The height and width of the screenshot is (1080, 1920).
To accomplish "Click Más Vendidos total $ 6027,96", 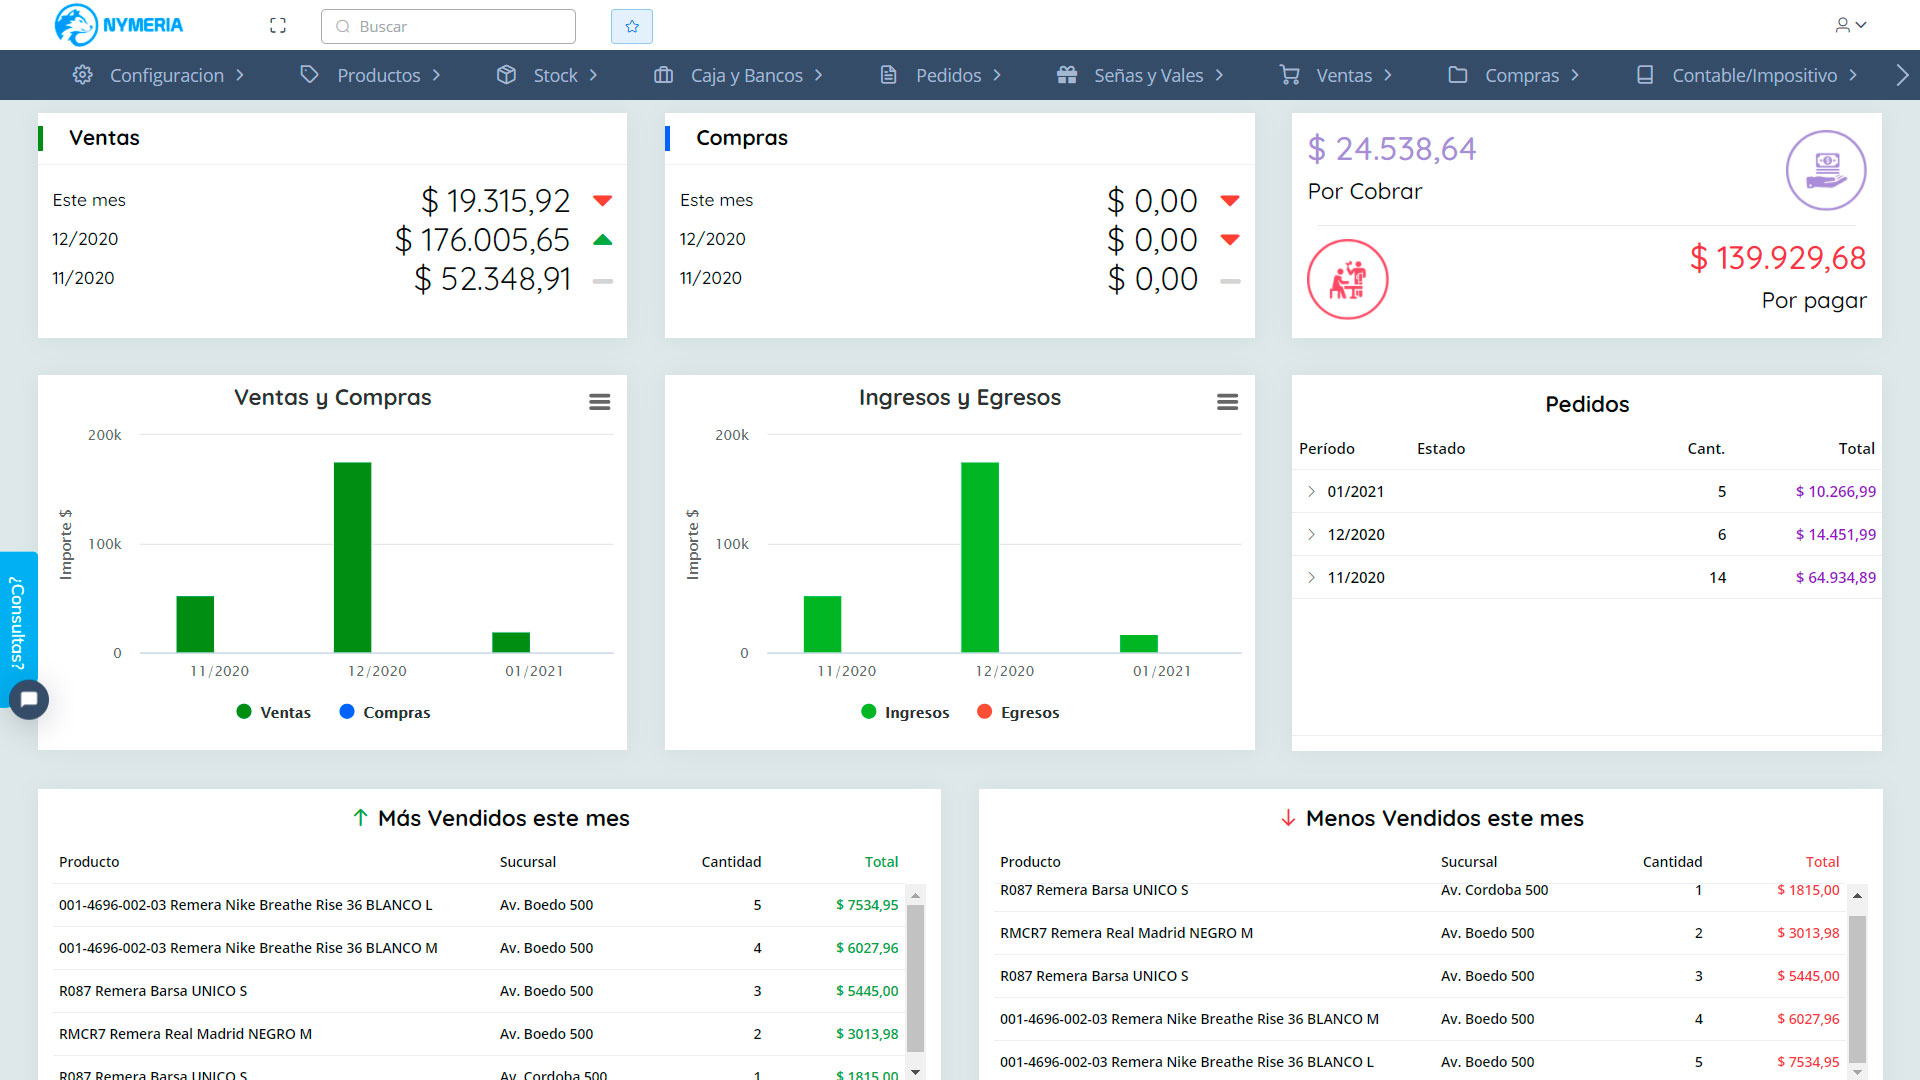I will [867, 948].
